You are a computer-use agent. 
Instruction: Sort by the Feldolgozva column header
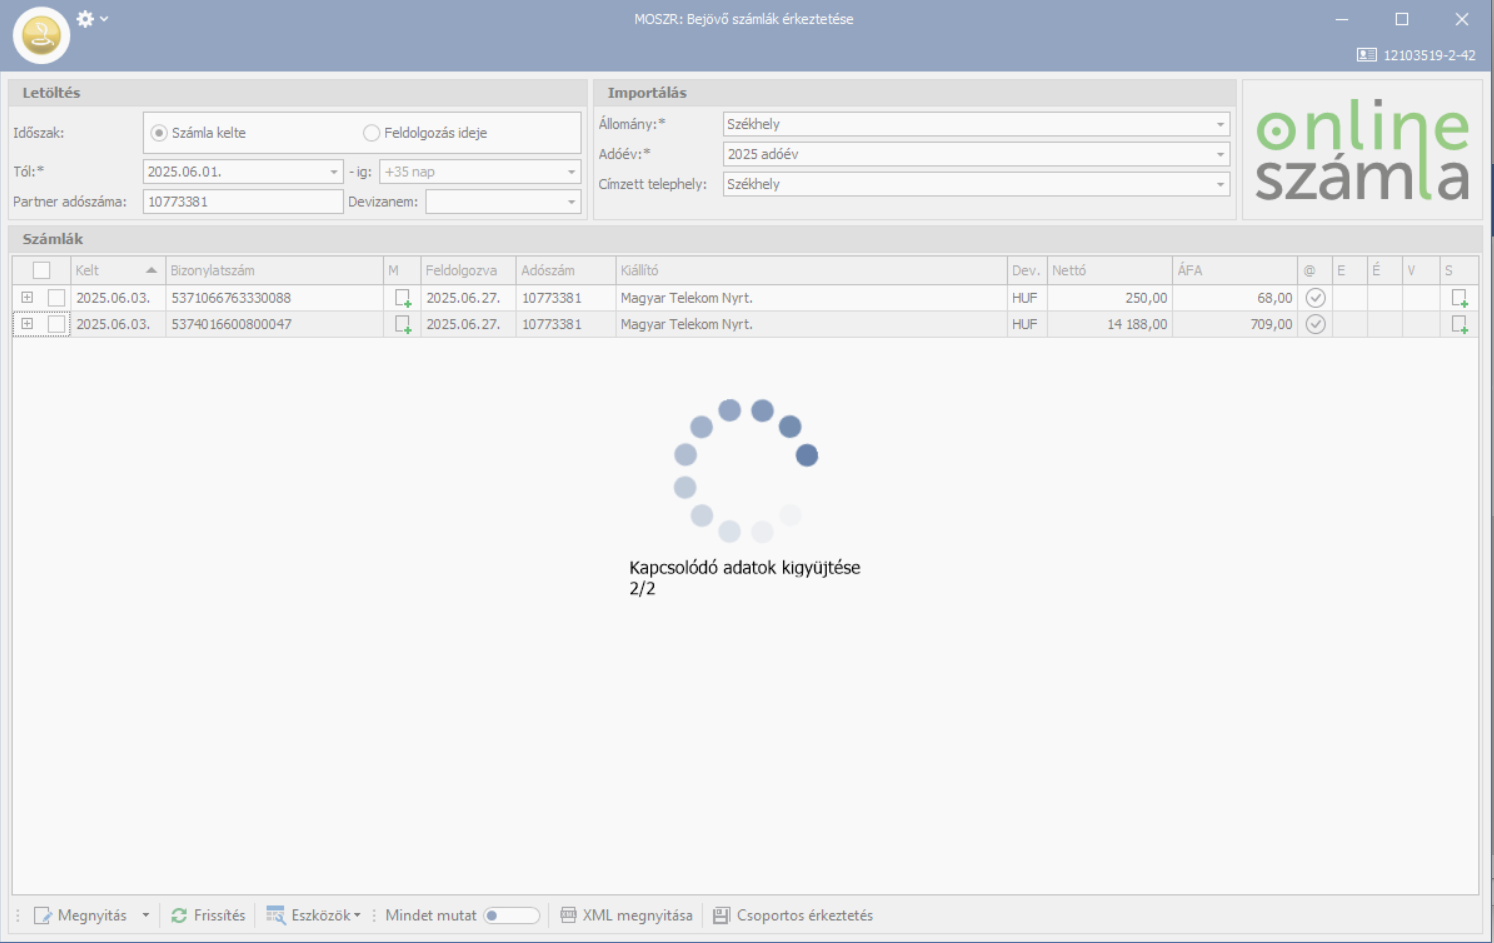coord(468,270)
